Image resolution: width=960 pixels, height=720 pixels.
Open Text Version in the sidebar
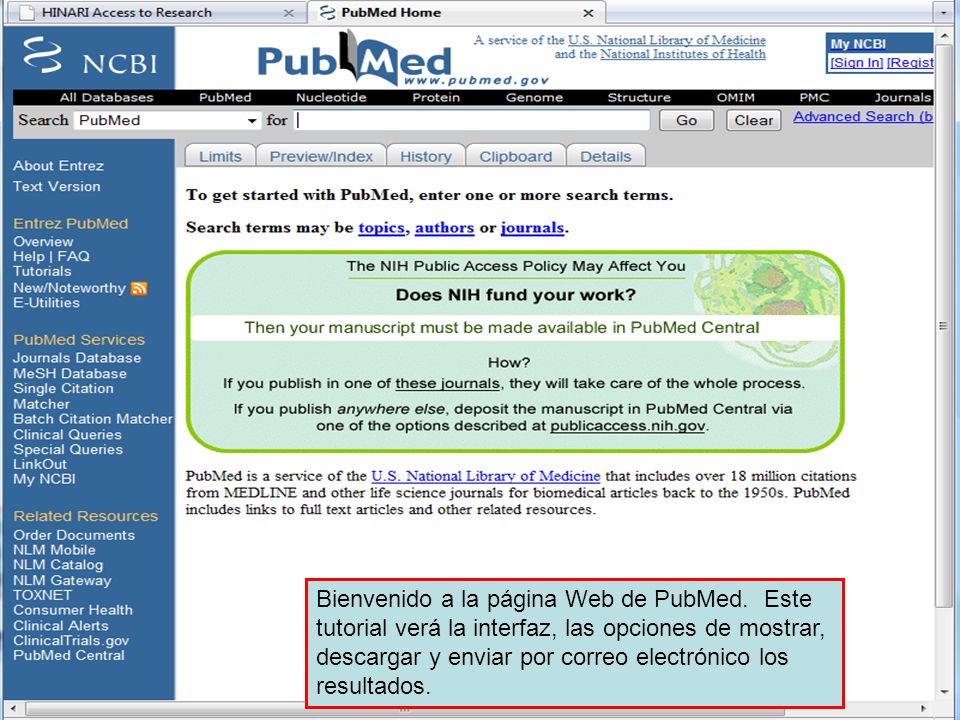[x=56, y=186]
